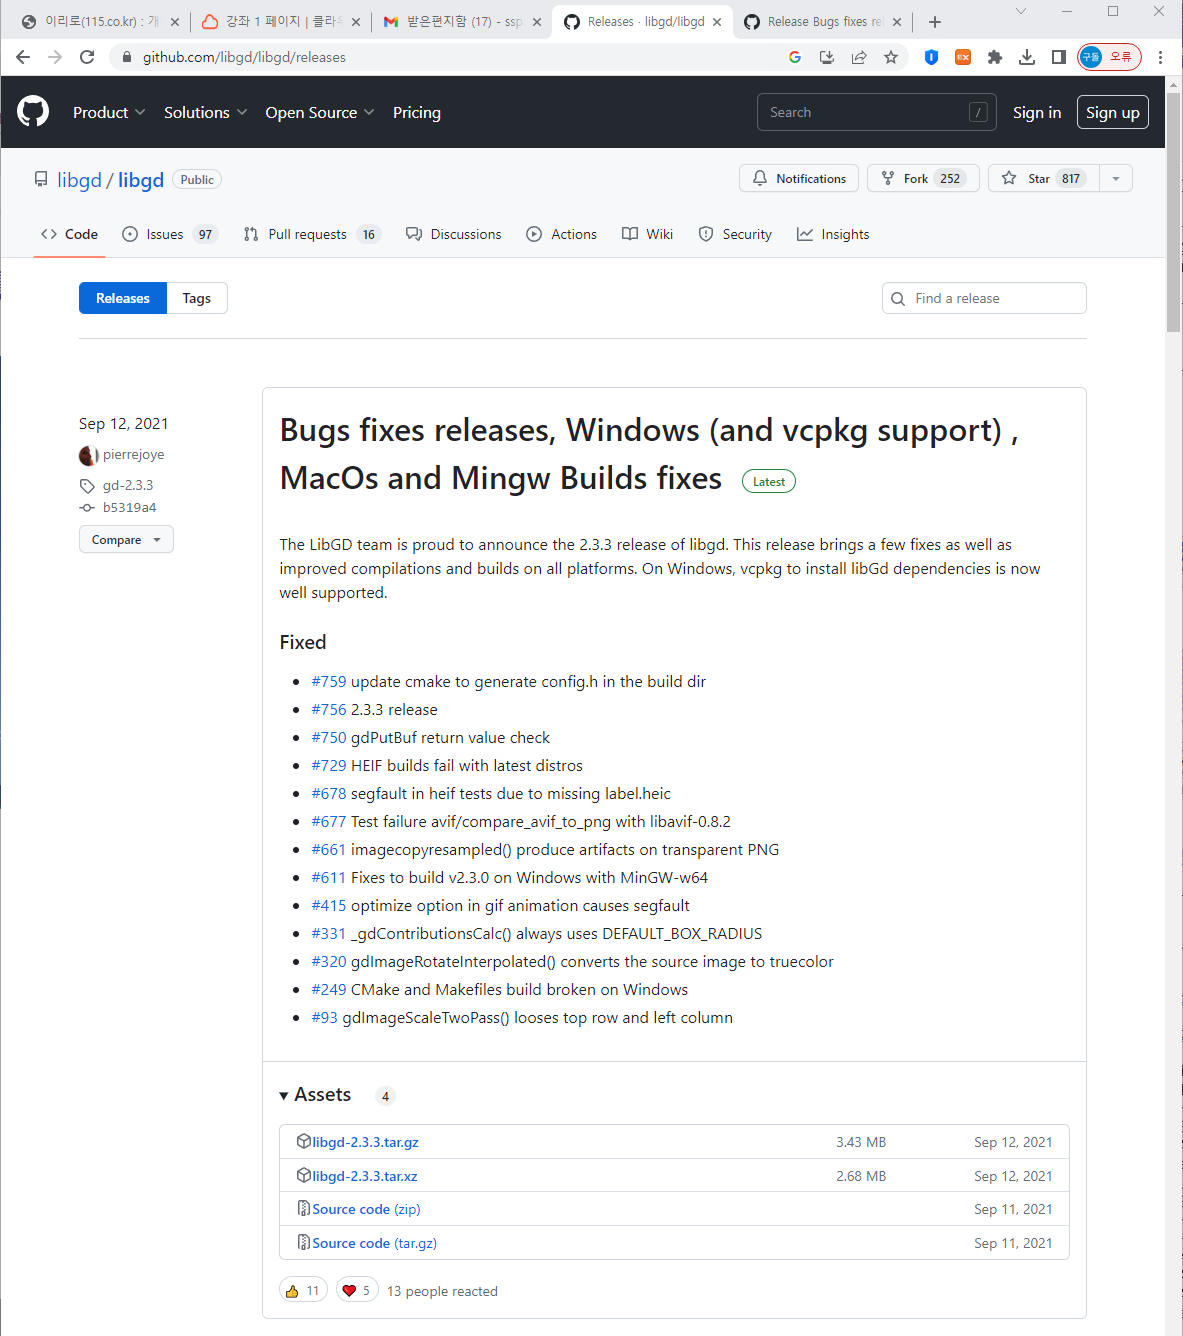Image resolution: width=1183 pixels, height=1336 pixels.
Task: Expand the Product menu
Action: coord(109,112)
